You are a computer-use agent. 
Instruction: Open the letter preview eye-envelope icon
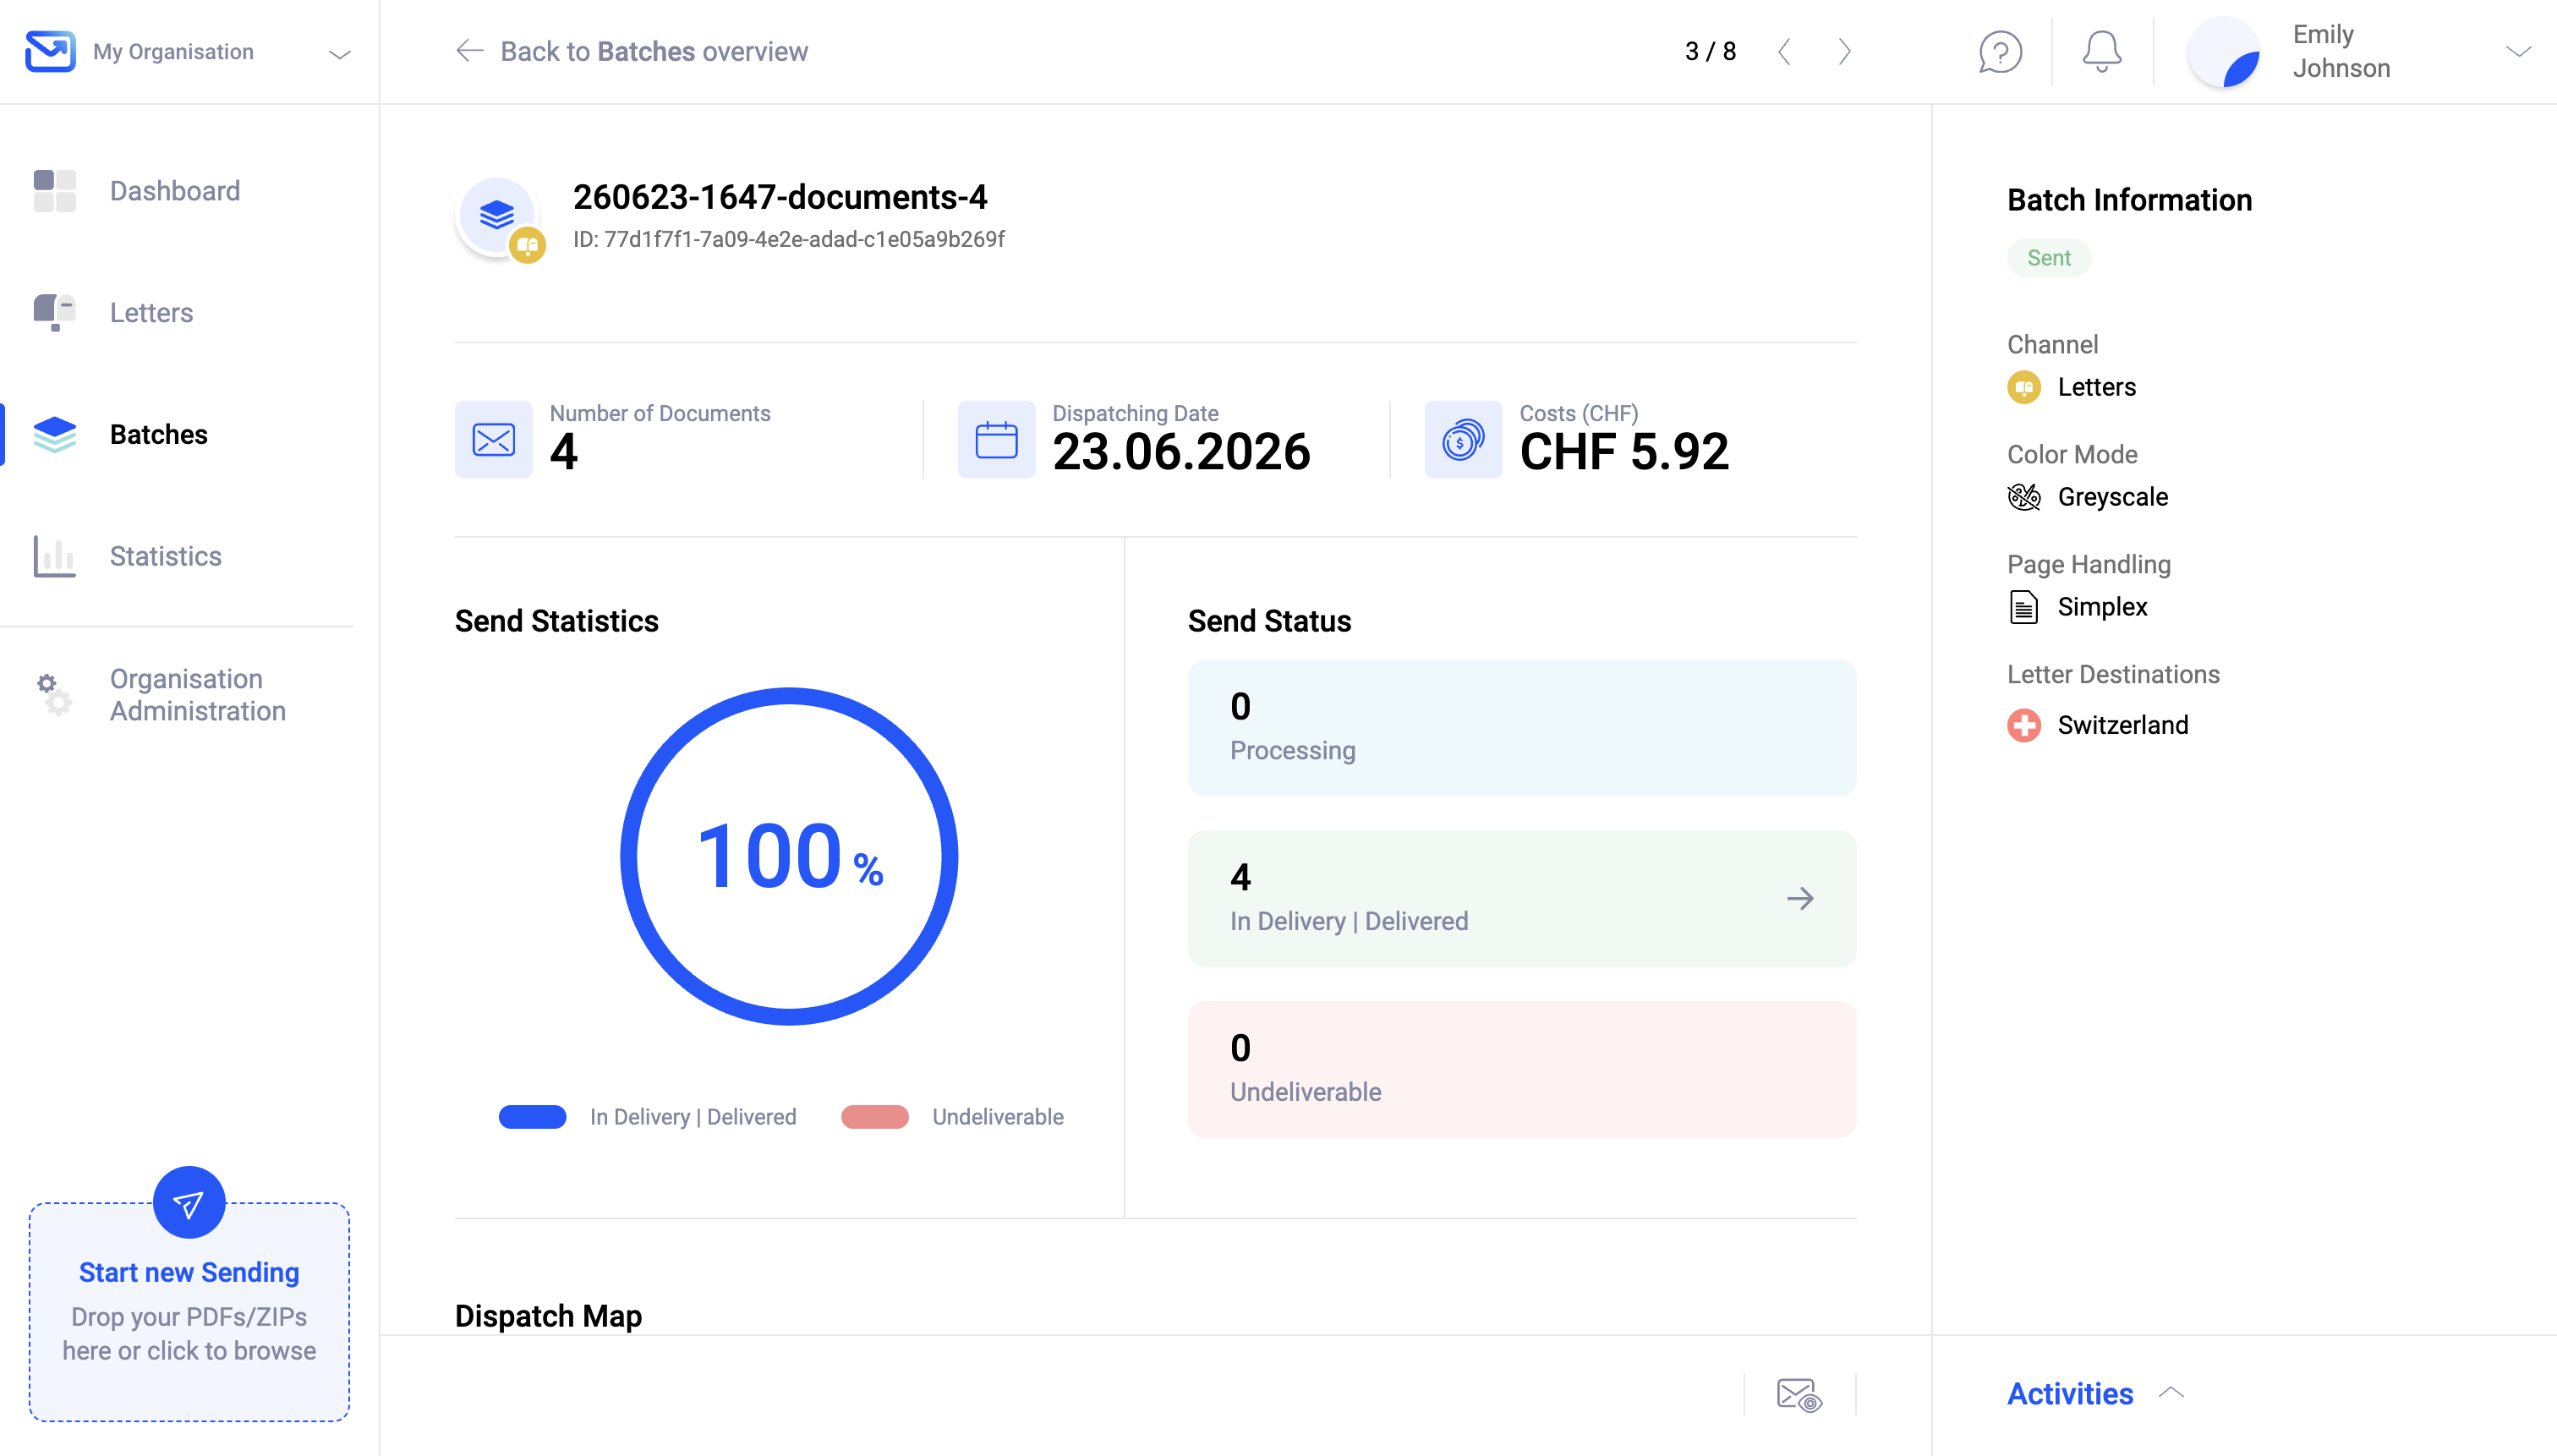coord(1799,1394)
